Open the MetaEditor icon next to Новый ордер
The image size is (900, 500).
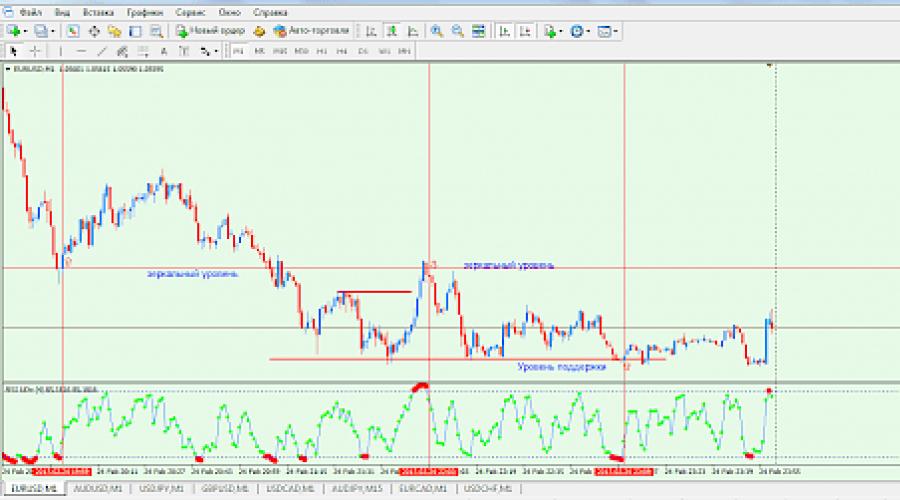coord(259,31)
